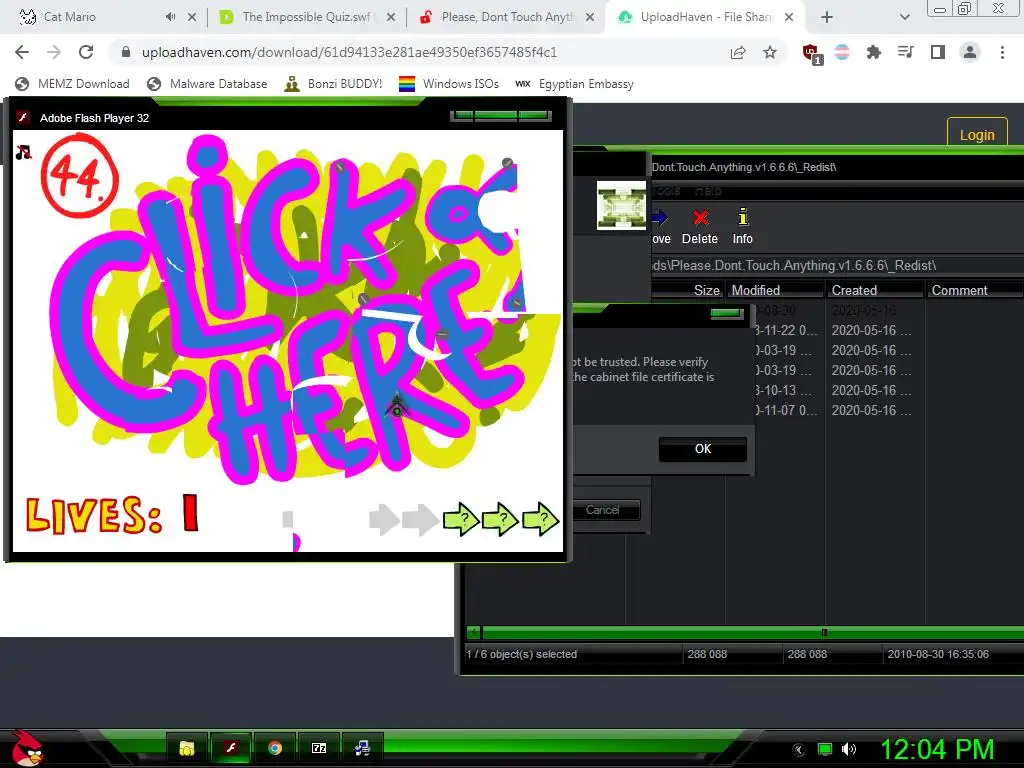Open the Egyptian Embassy bookmark
This screenshot has width=1024, height=768.
[574, 84]
